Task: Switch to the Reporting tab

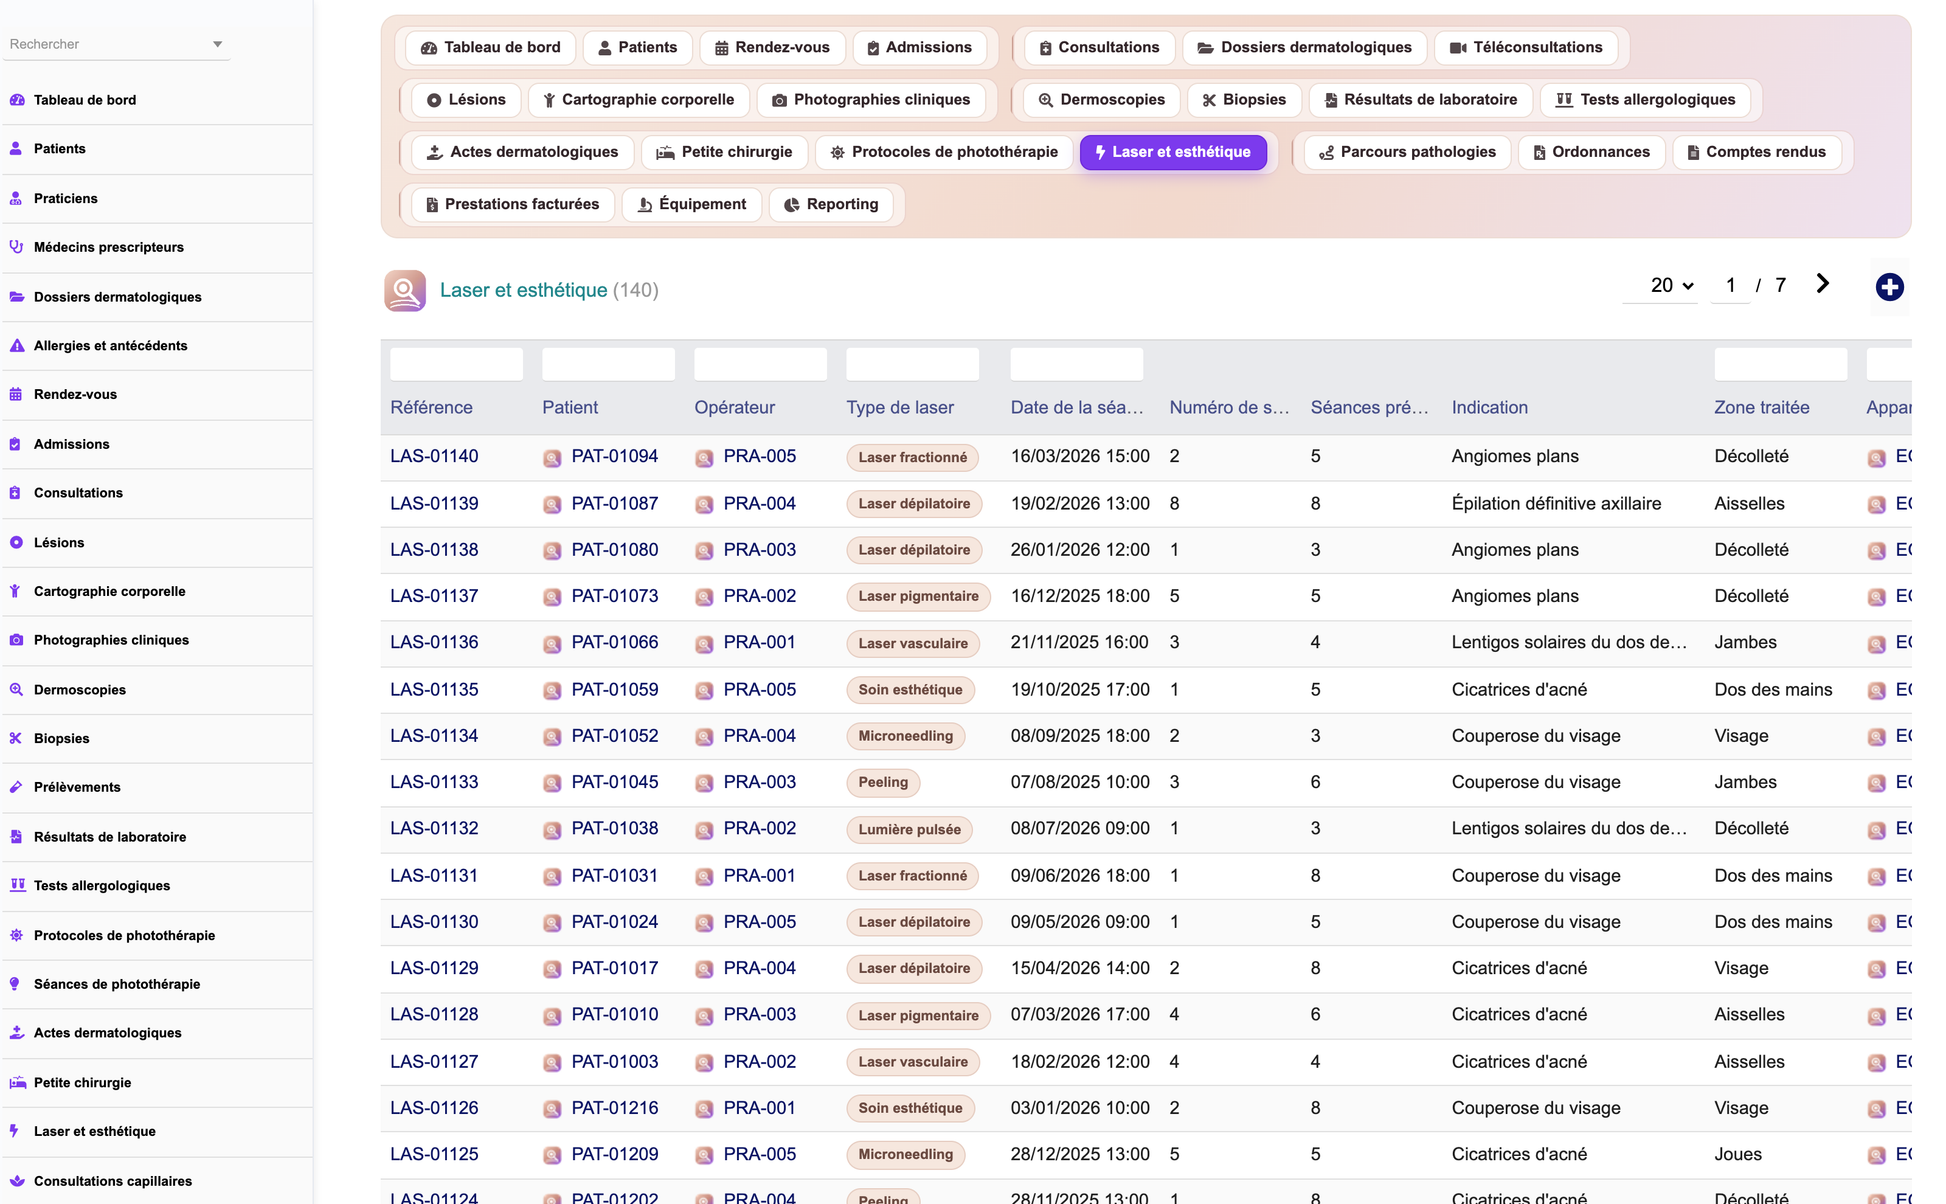Action: click(x=831, y=204)
